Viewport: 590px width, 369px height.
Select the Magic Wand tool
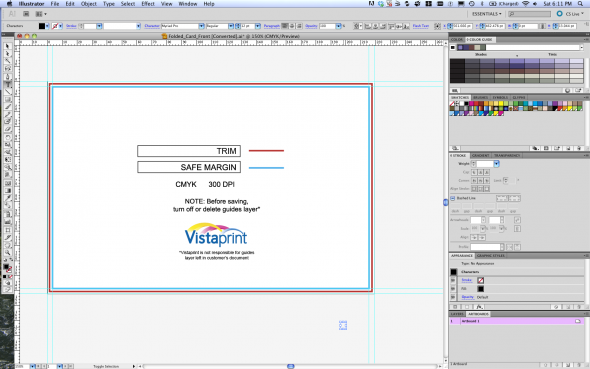coord(8,61)
